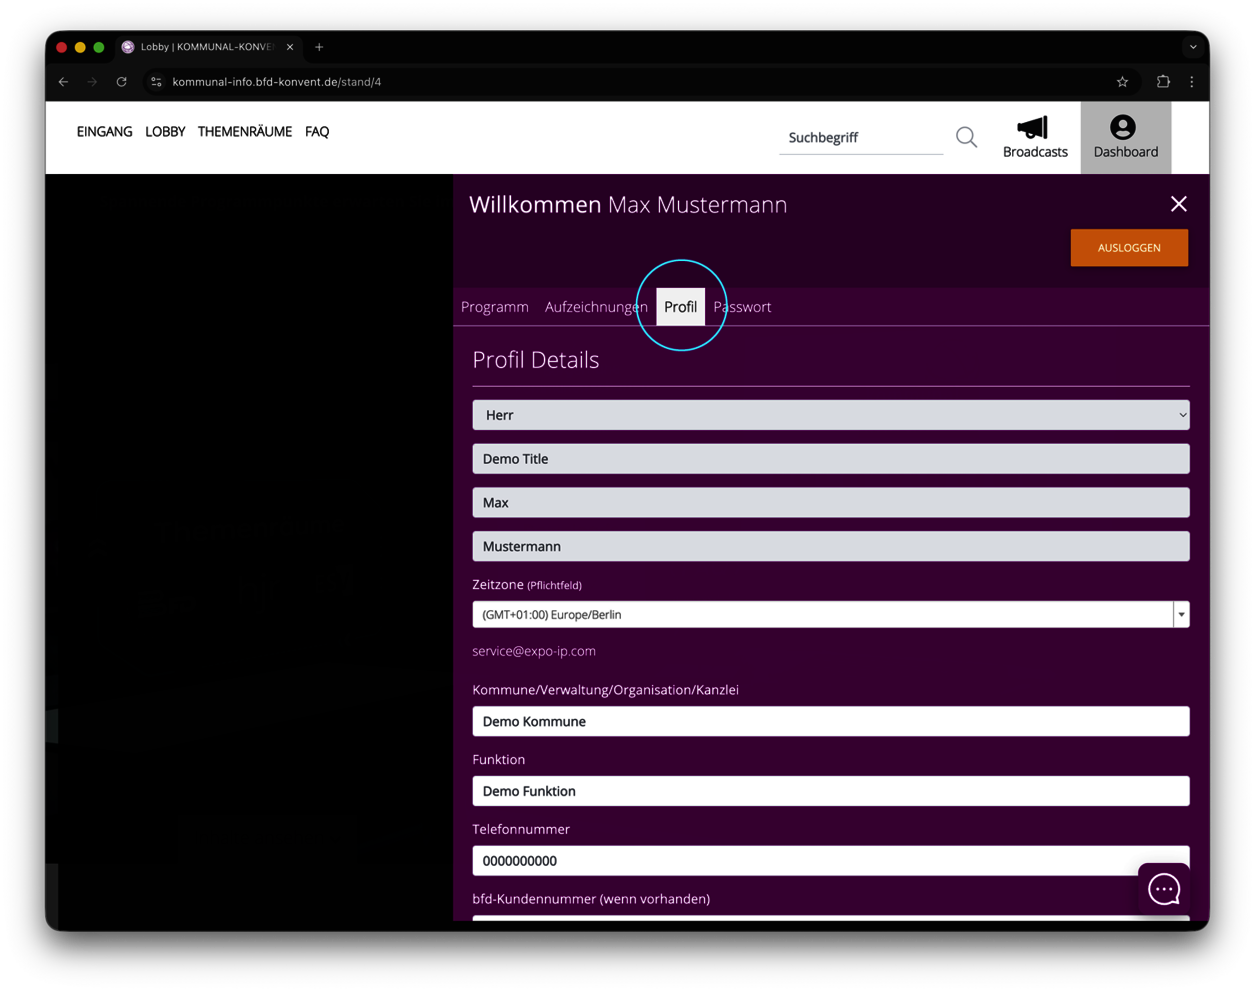Go to LOBBY in navigation
The height and width of the screenshot is (992, 1255).
coord(165,132)
